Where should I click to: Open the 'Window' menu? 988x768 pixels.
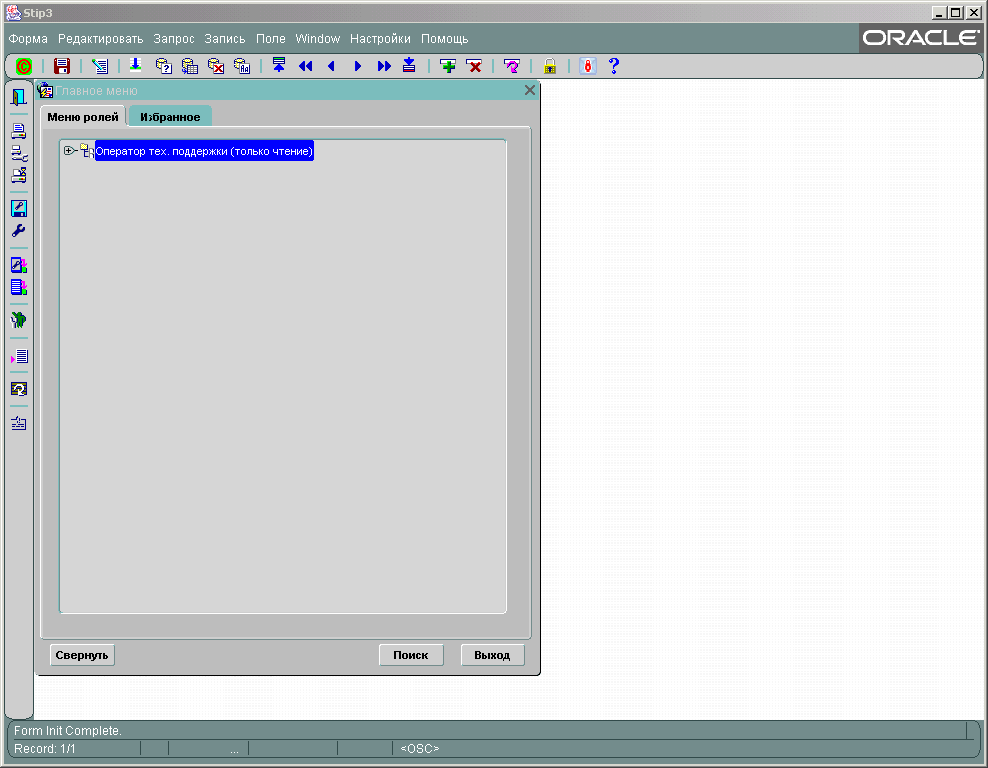[x=318, y=39]
